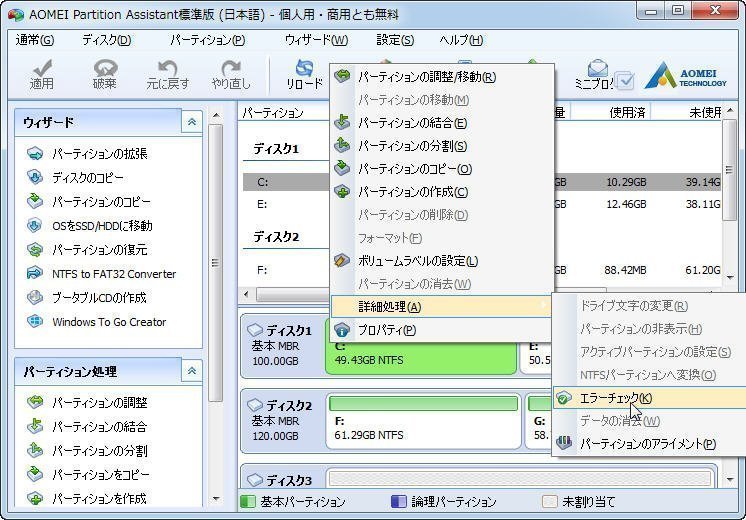Click the envelope icon in the toolbar
746x520 pixels.
click(x=598, y=68)
